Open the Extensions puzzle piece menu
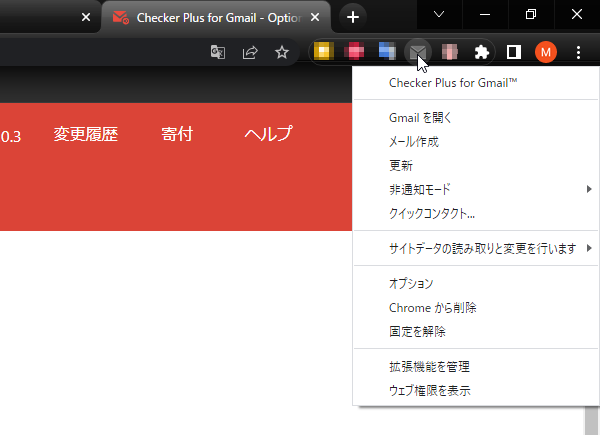This screenshot has width=600, height=435. tap(482, 52)
